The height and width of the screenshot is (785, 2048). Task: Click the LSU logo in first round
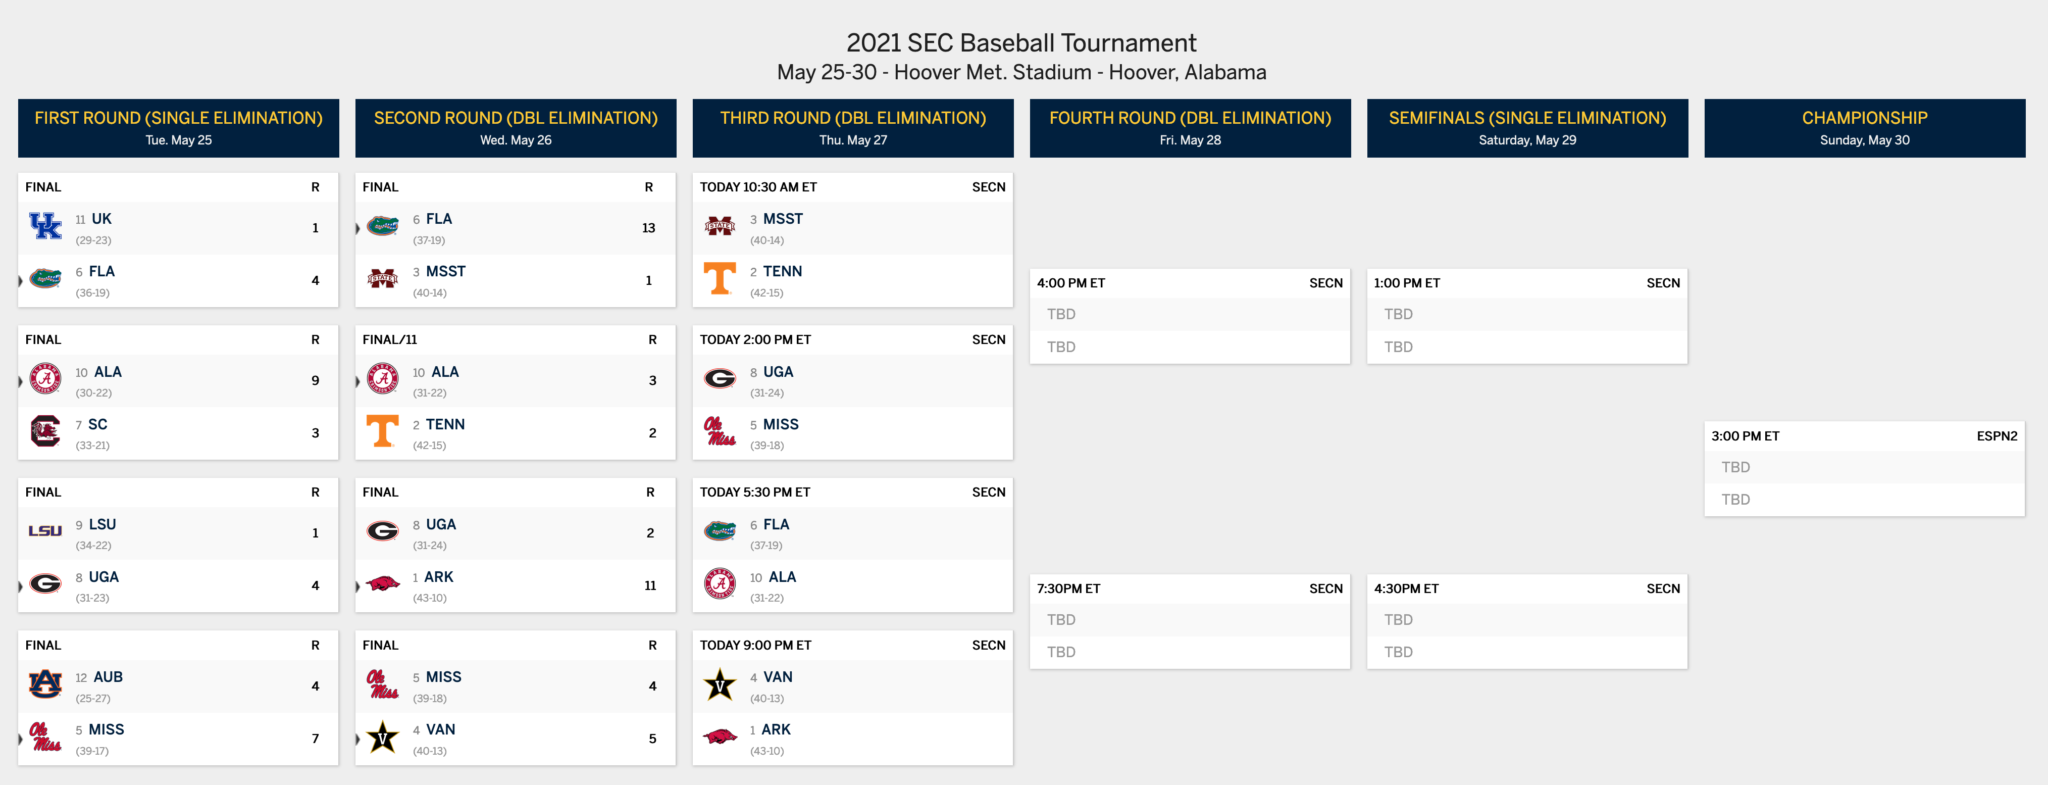click(x=45, y=532)
